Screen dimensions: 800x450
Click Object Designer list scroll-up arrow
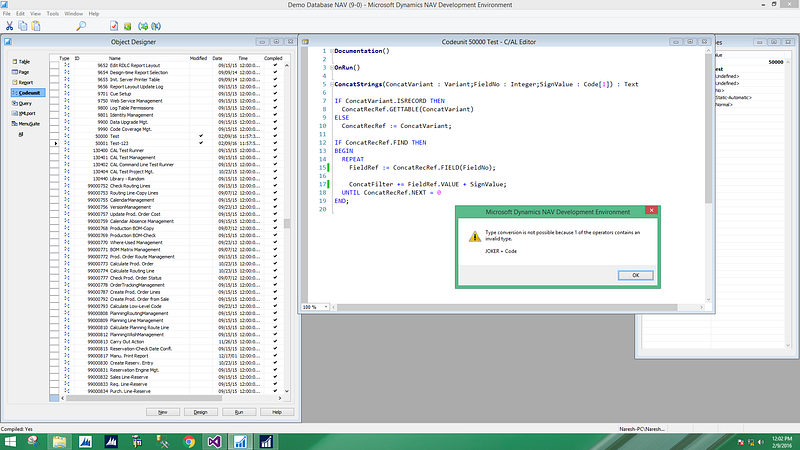click(x=287, y=65)
